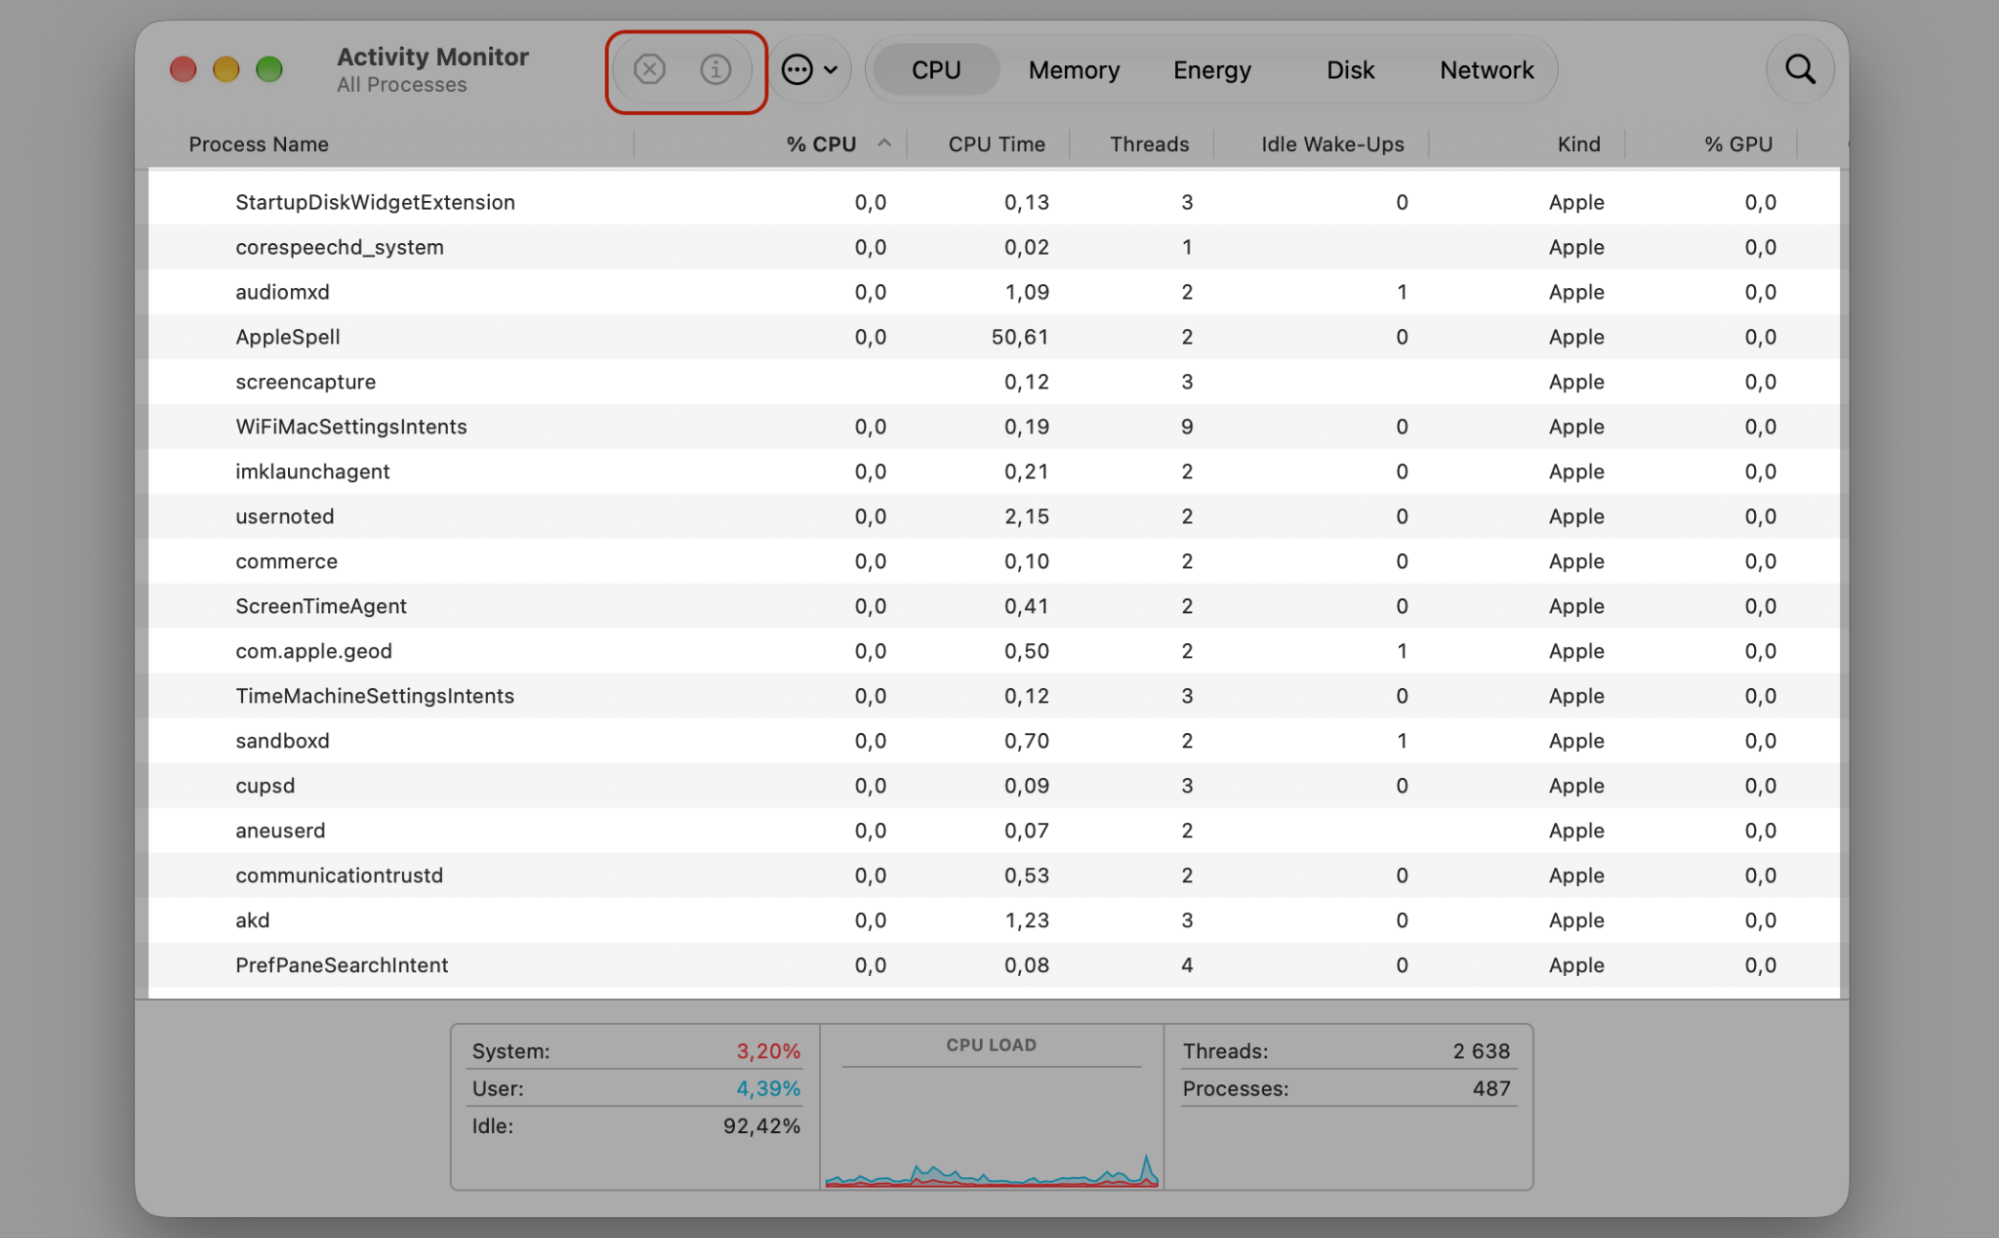
Task: Open the Energy tab
Action: (1212, 70)
